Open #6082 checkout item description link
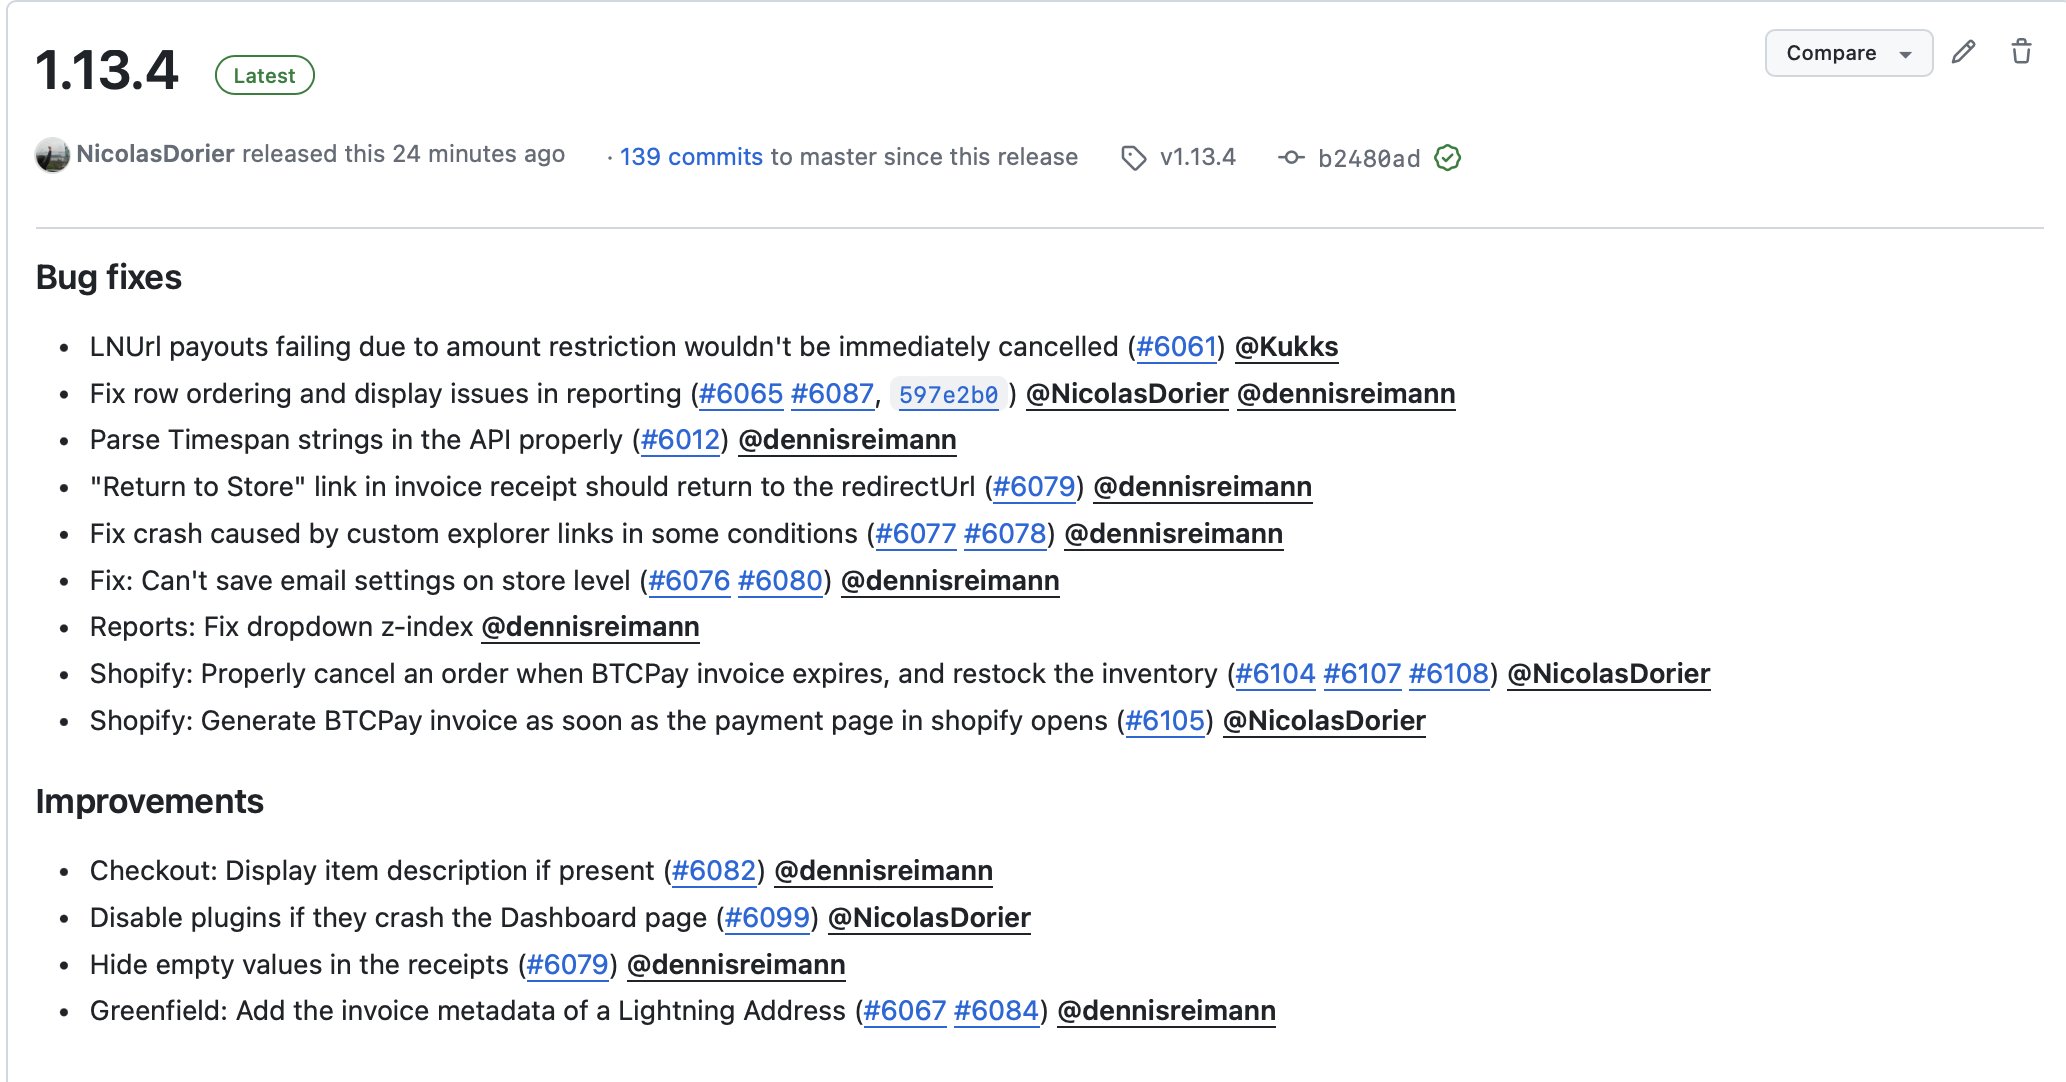Viewport: 2066px width, 1082px height. pyautogui.click(x=714, y=871)
